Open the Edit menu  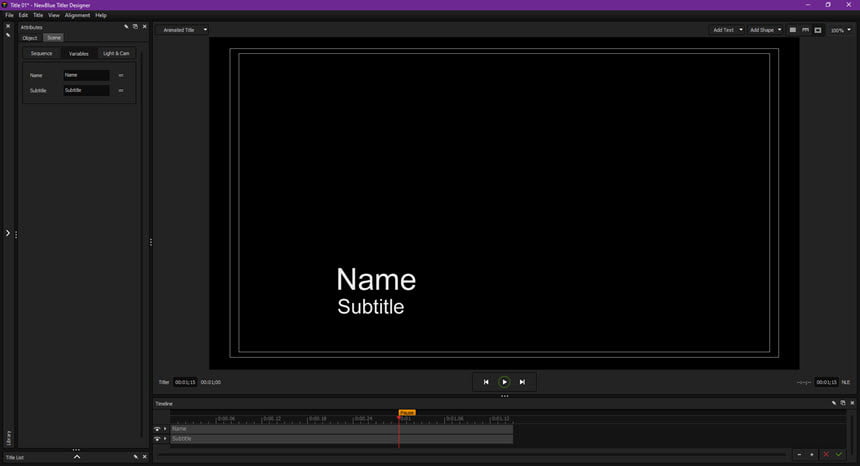23,15
